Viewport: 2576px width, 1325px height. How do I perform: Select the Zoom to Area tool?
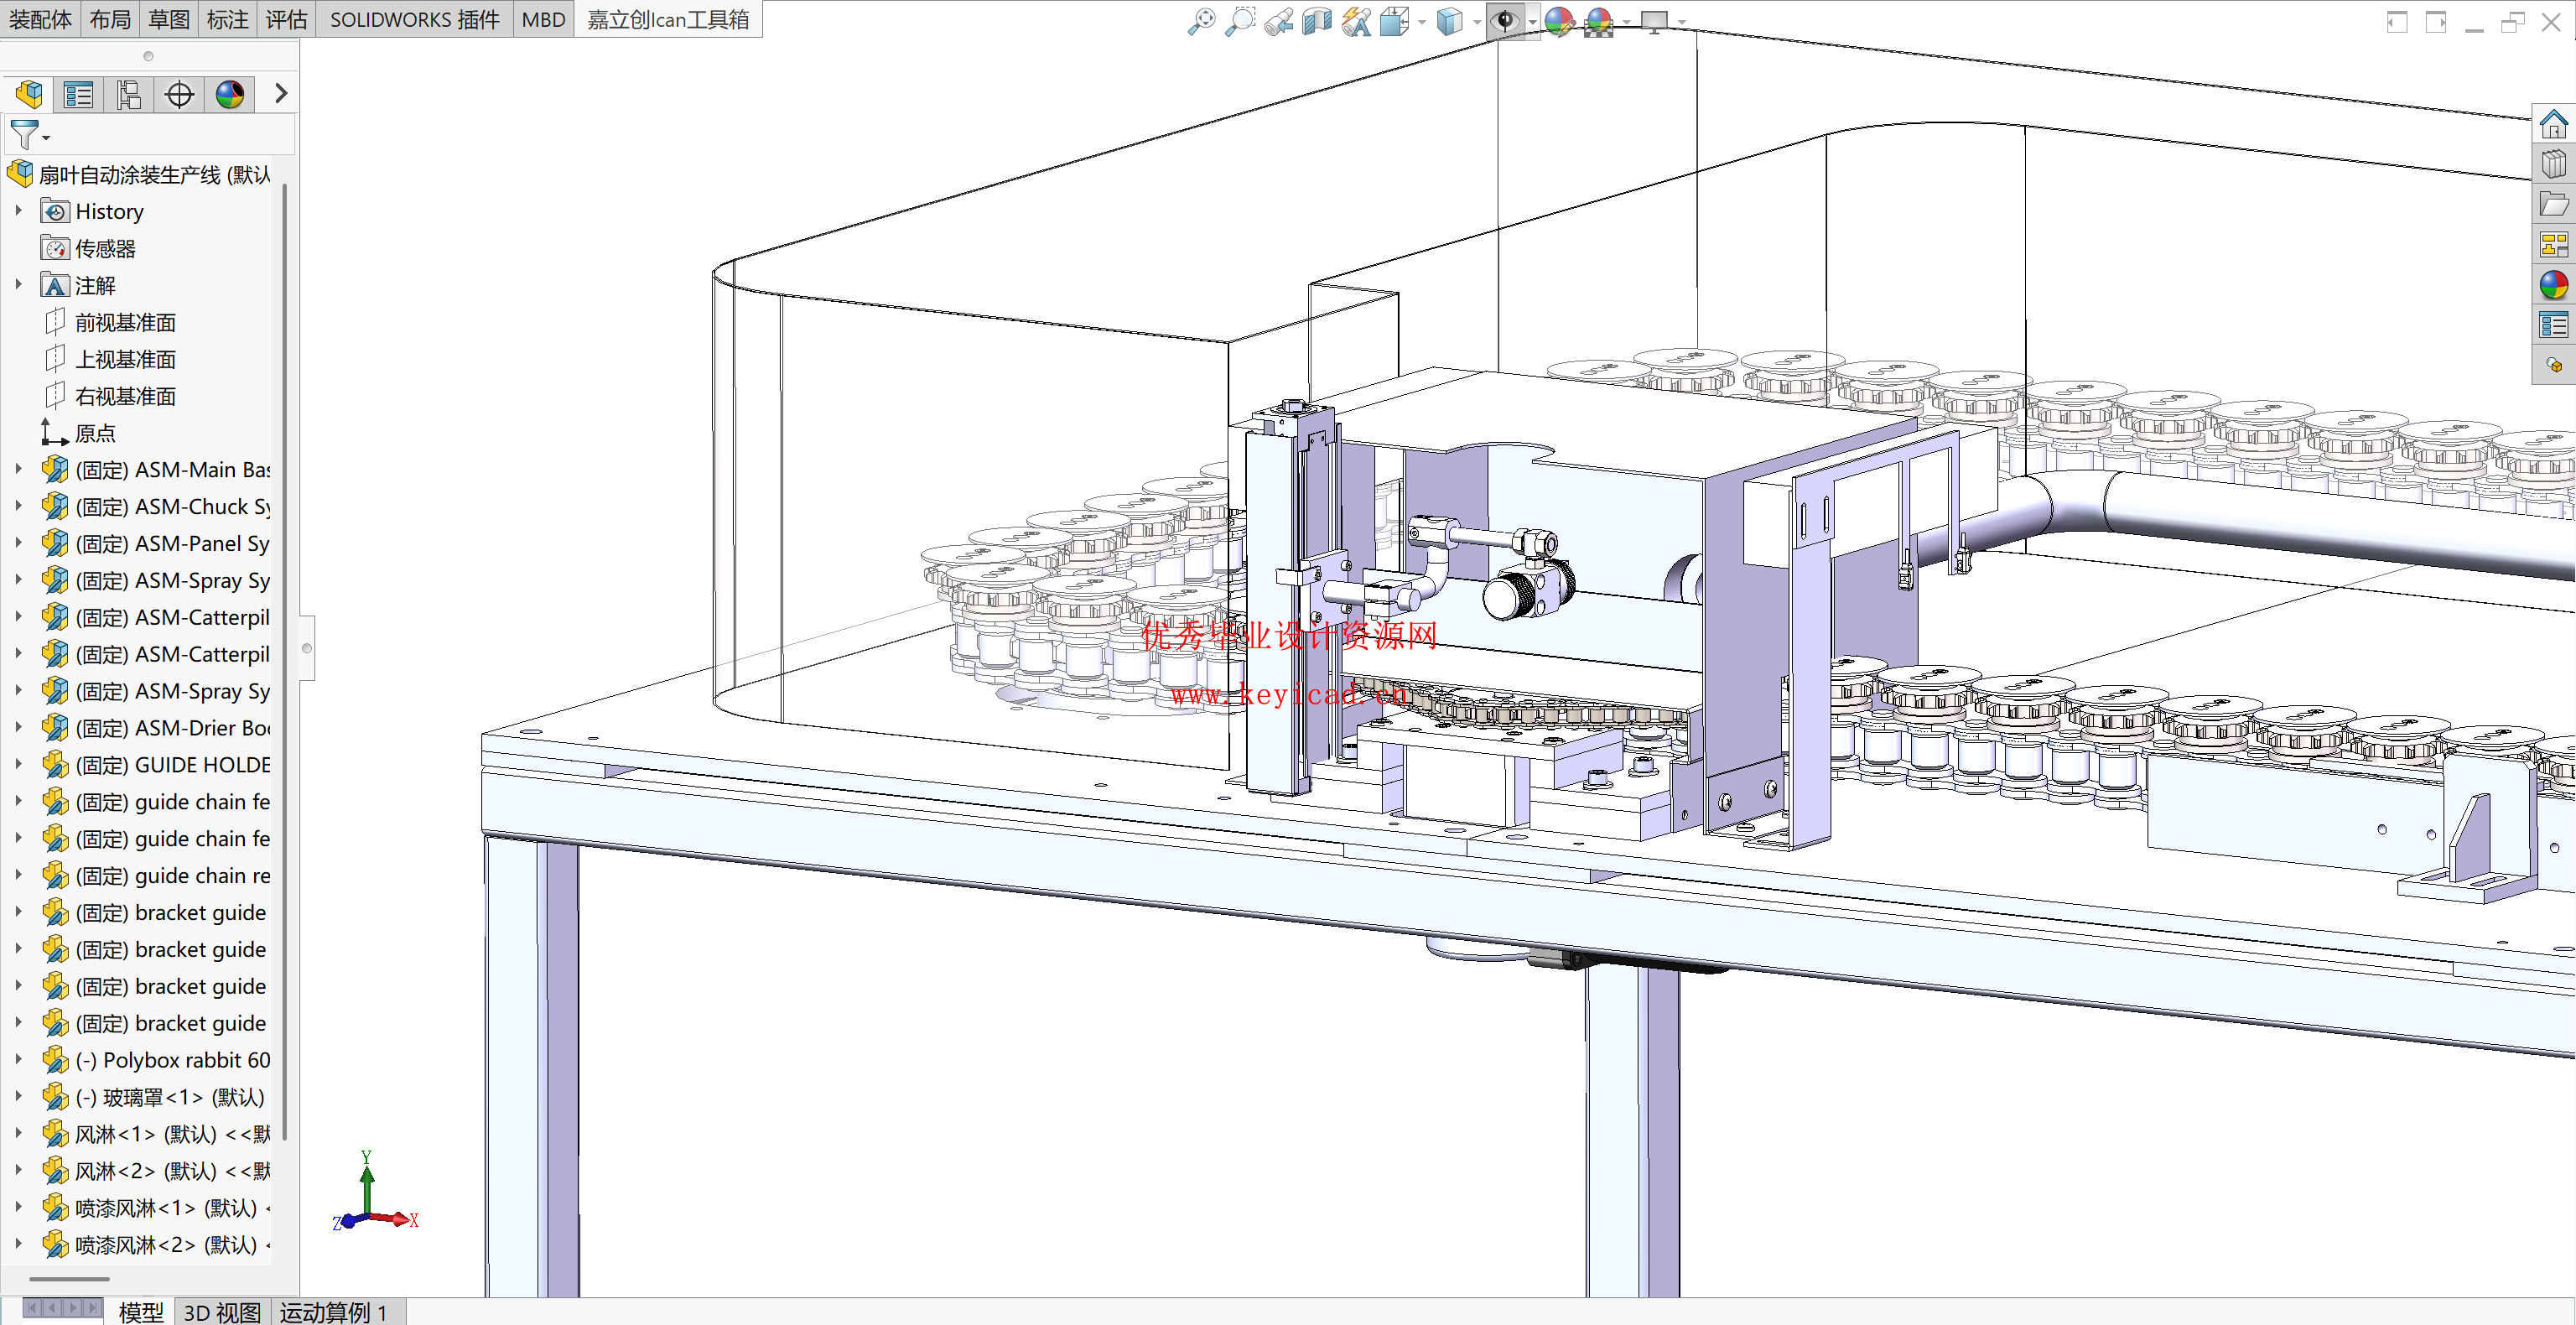pos(1240,21)
